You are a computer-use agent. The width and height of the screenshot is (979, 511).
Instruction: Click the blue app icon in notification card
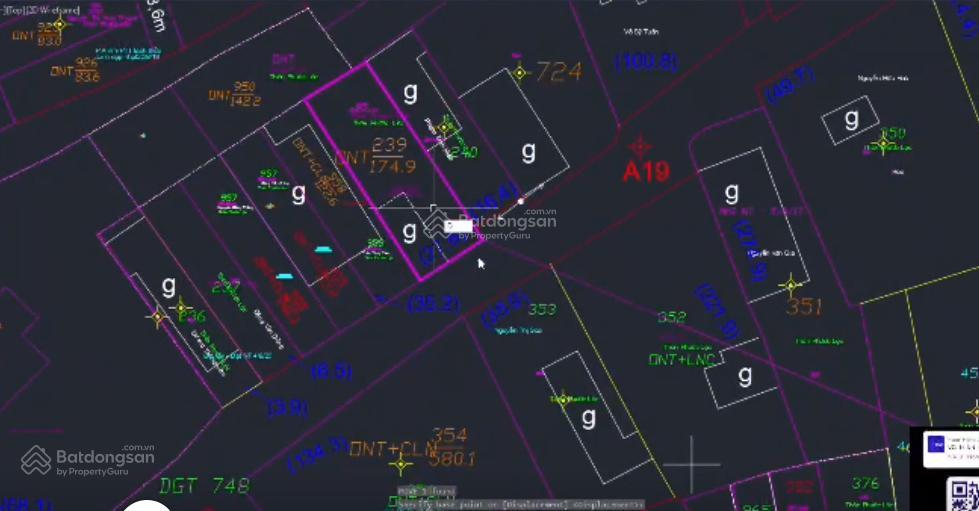point(936,444)
